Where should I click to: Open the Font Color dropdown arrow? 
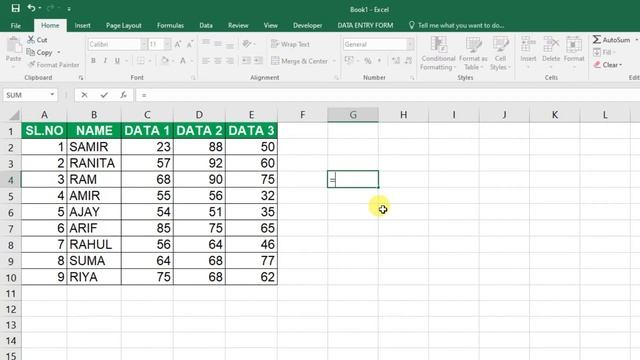point(191,61)
